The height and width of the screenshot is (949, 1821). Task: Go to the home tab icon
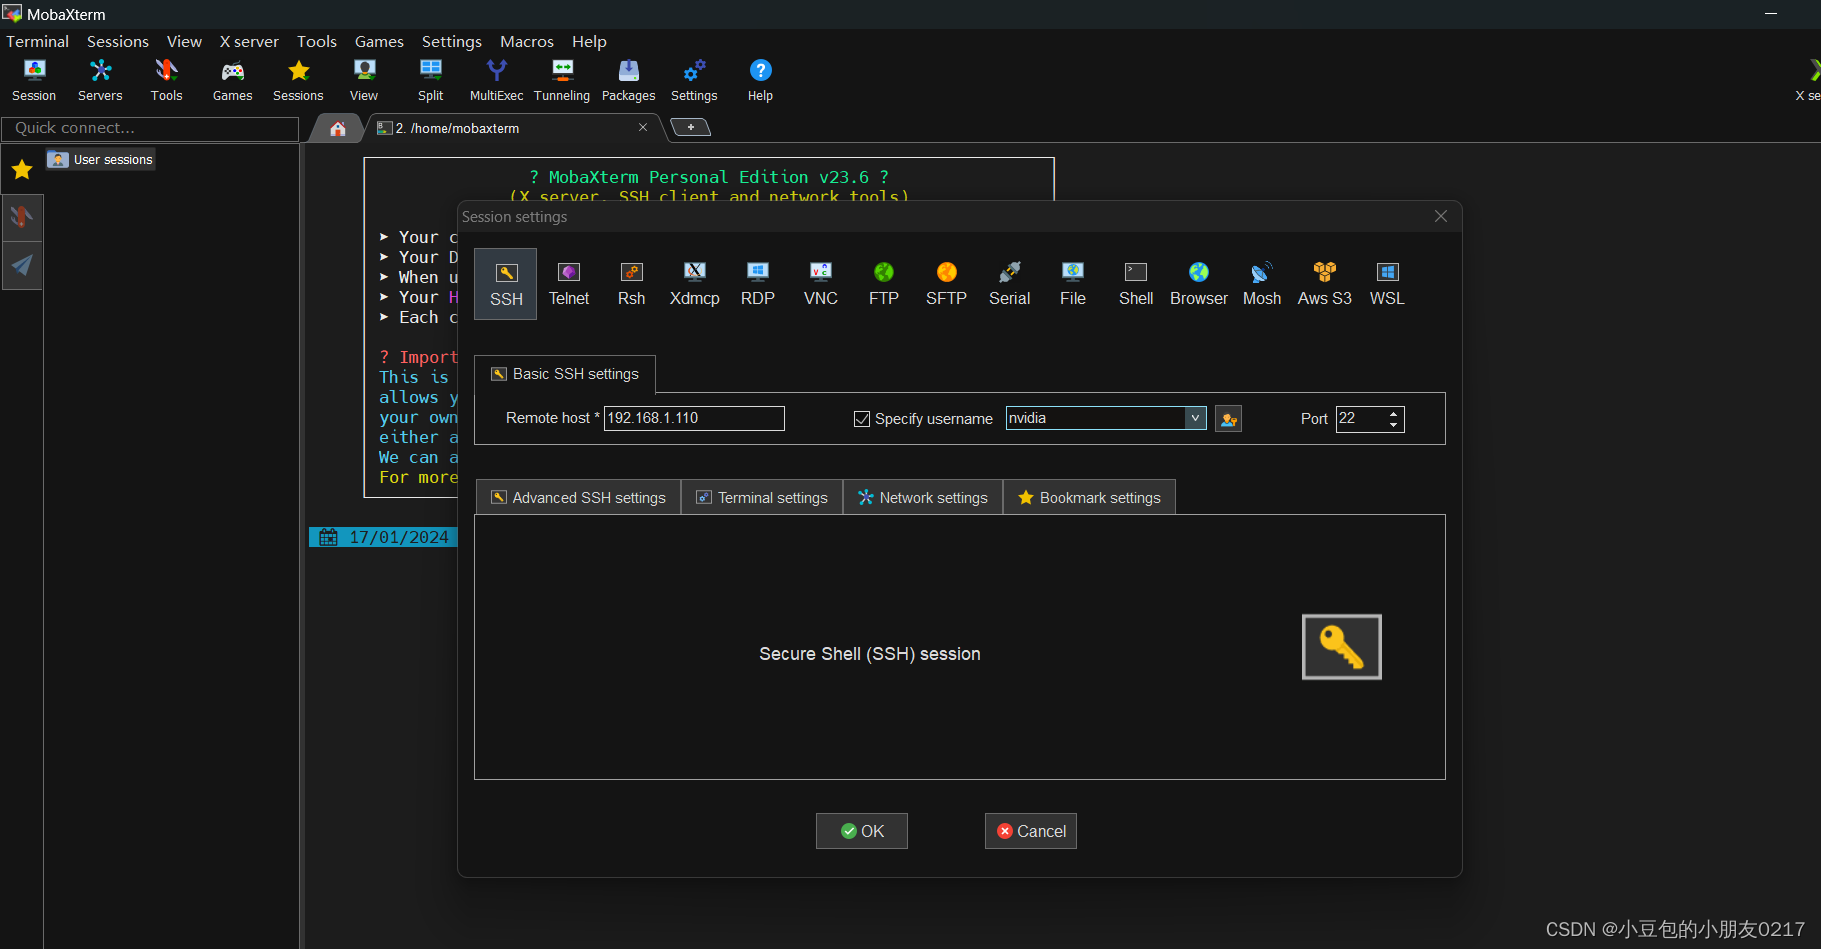point(338,128)
